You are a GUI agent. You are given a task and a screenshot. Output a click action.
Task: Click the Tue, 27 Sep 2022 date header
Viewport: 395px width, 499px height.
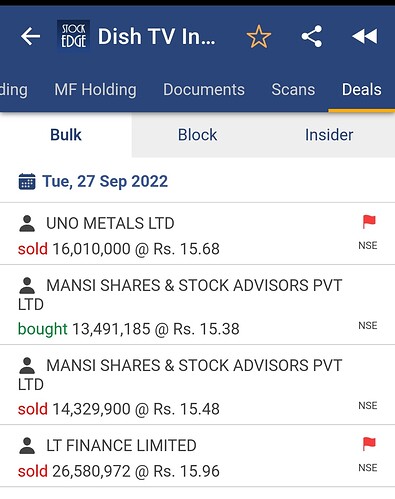[x=105, y=182]
